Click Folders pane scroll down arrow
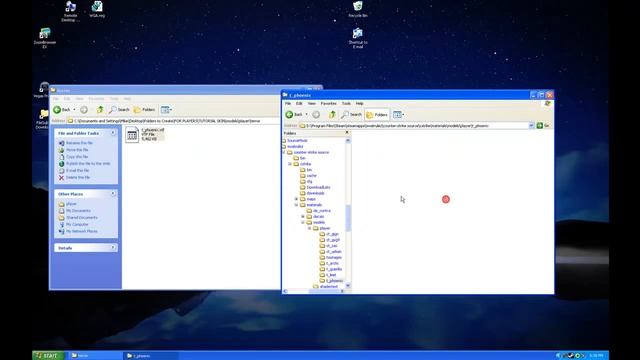Image resolution: width=640 pixels, height=360 pixels. click(x=348, y=286)
